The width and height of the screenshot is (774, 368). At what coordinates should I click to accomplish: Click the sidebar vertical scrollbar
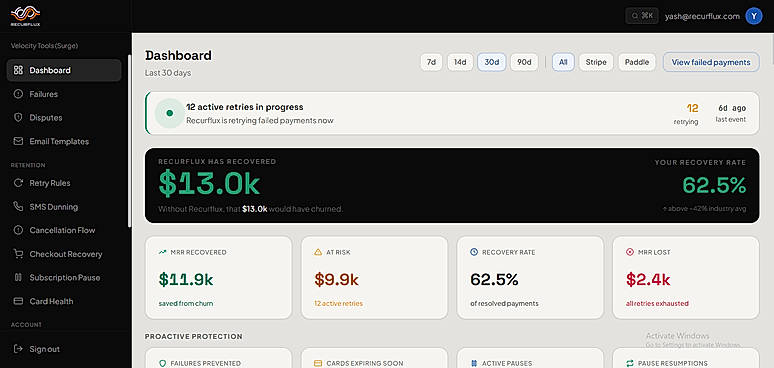coord(130,141)
